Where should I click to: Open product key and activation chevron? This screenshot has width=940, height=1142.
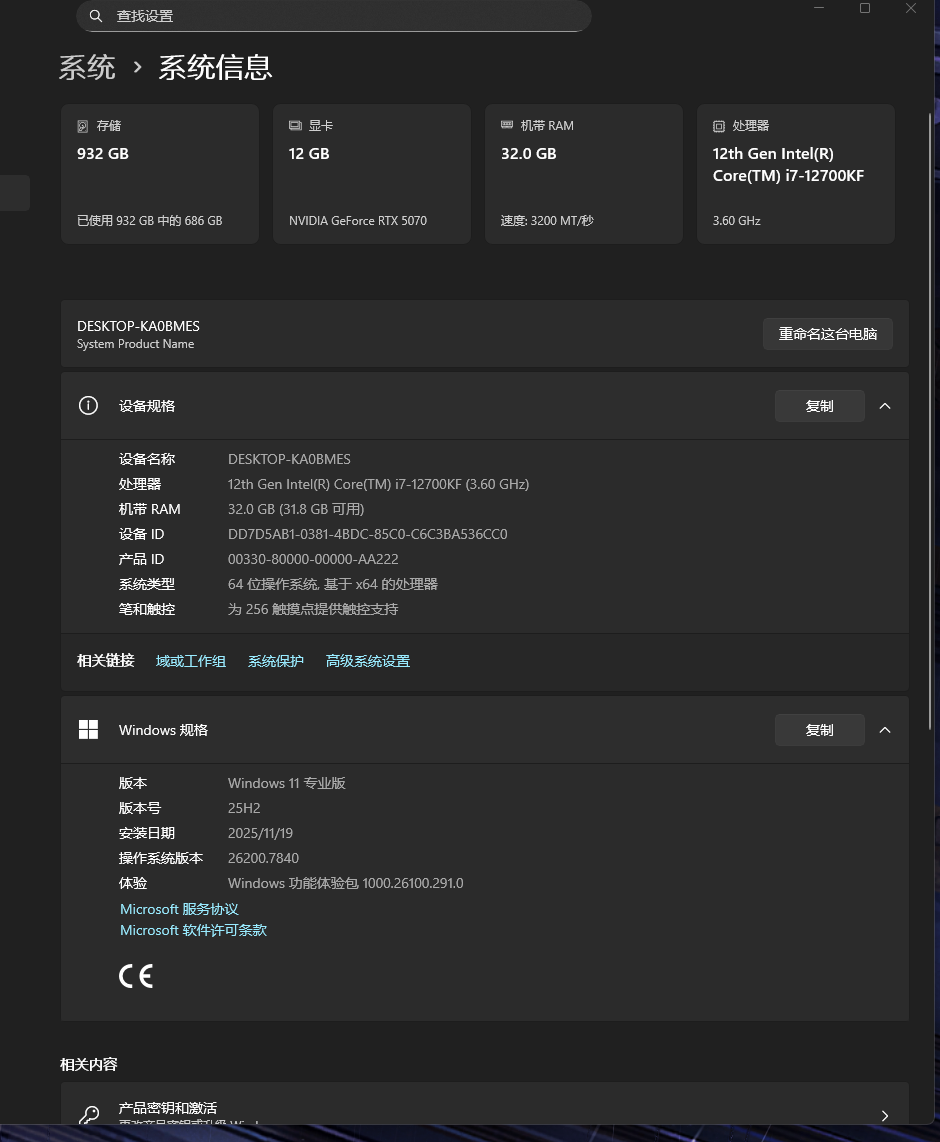point(885,1115)
